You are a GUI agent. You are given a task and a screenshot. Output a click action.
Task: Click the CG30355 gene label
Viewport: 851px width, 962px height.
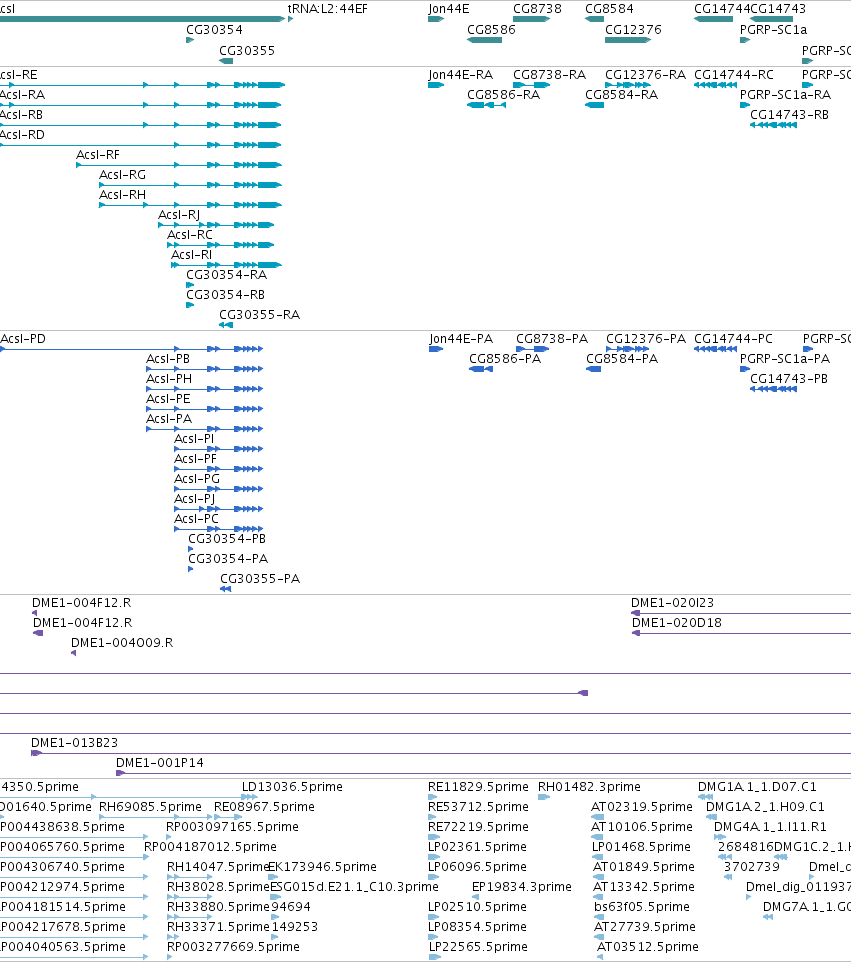click(247, 51)
